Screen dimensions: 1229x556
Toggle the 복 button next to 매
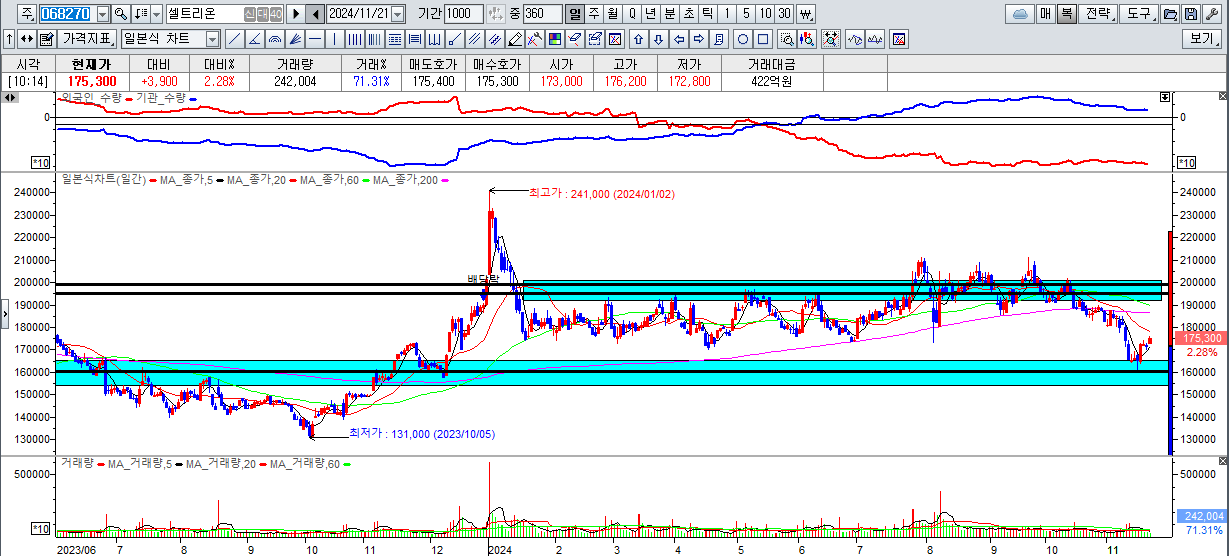1067,14
